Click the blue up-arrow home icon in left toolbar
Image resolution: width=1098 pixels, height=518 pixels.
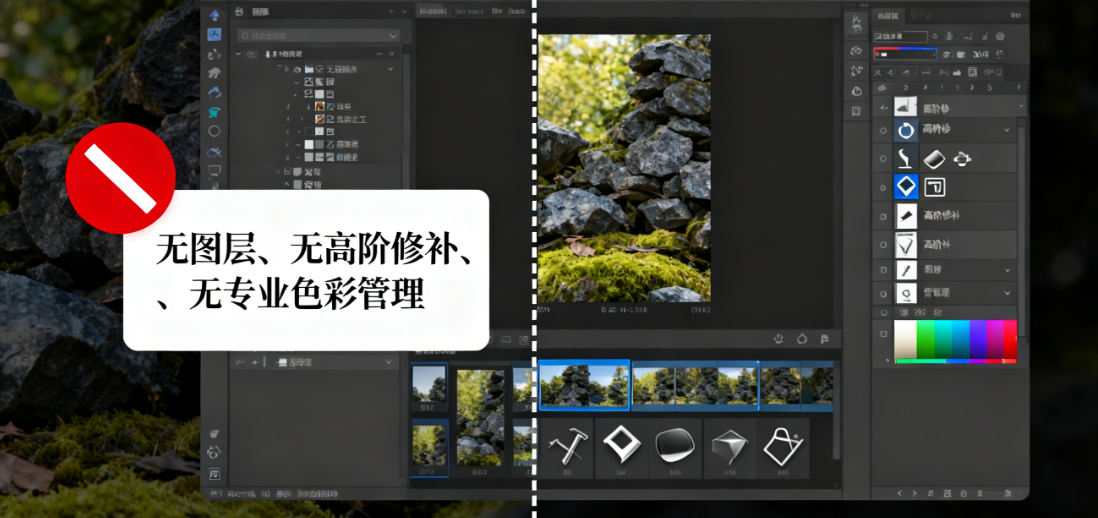(215, 15)
